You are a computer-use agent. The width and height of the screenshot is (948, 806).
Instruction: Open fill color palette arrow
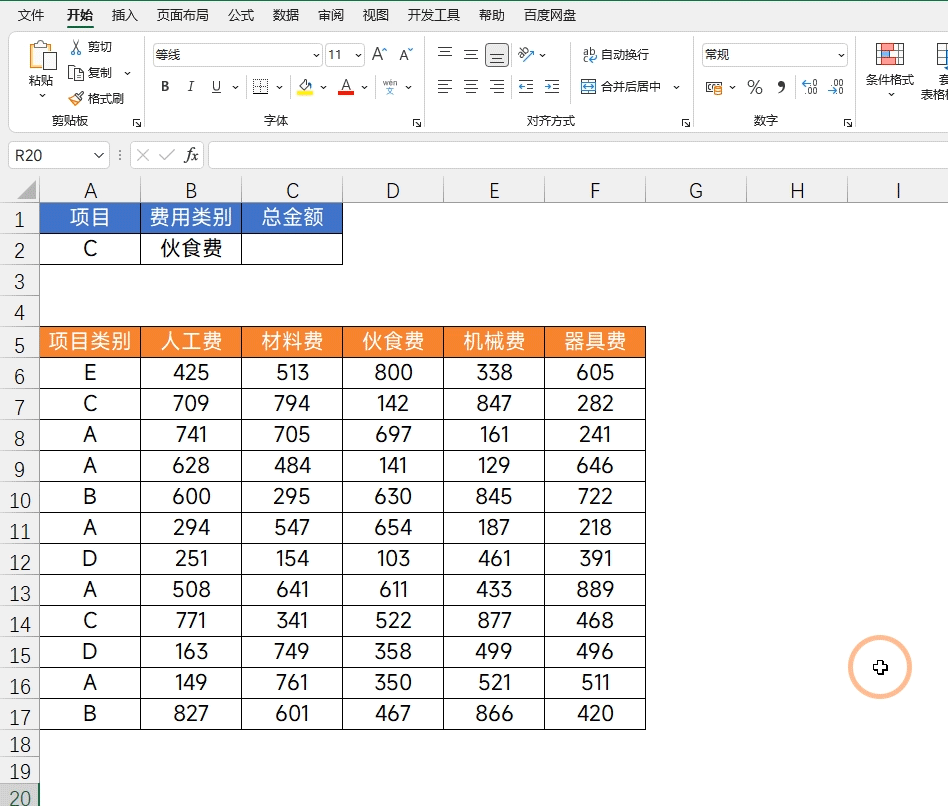click(x=323, y=87)
